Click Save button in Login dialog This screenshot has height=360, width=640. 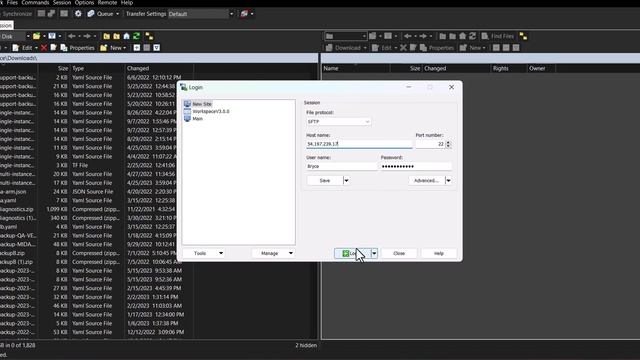325,180
